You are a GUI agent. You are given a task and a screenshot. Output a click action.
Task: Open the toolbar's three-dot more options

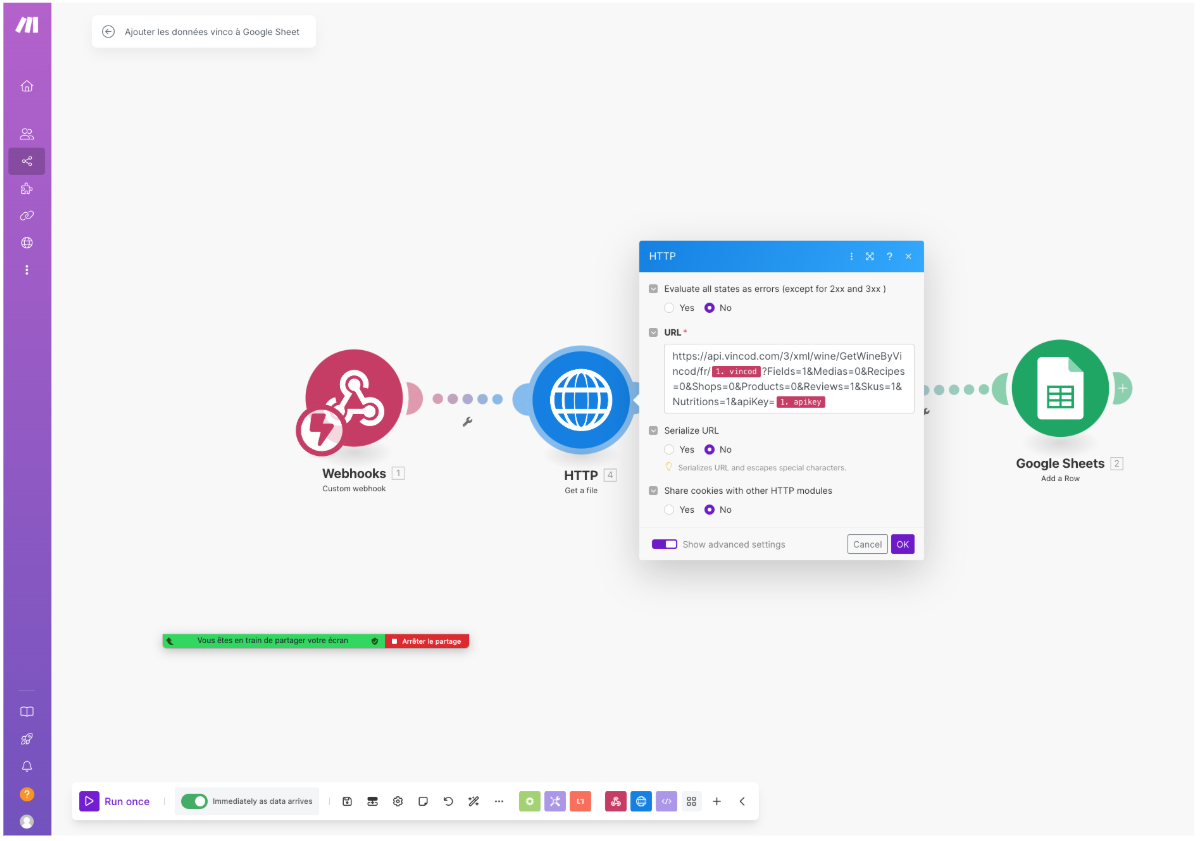tap(499, 801)
